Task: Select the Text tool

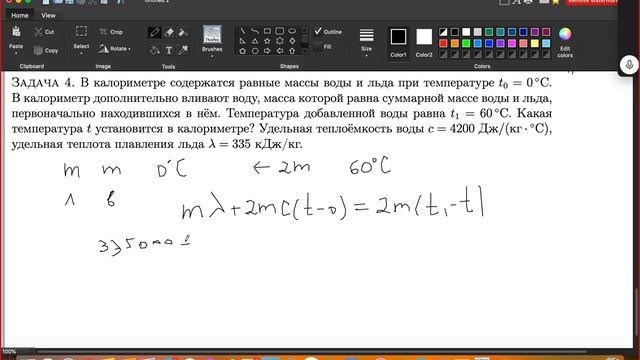Action: [x=169, y=50]
